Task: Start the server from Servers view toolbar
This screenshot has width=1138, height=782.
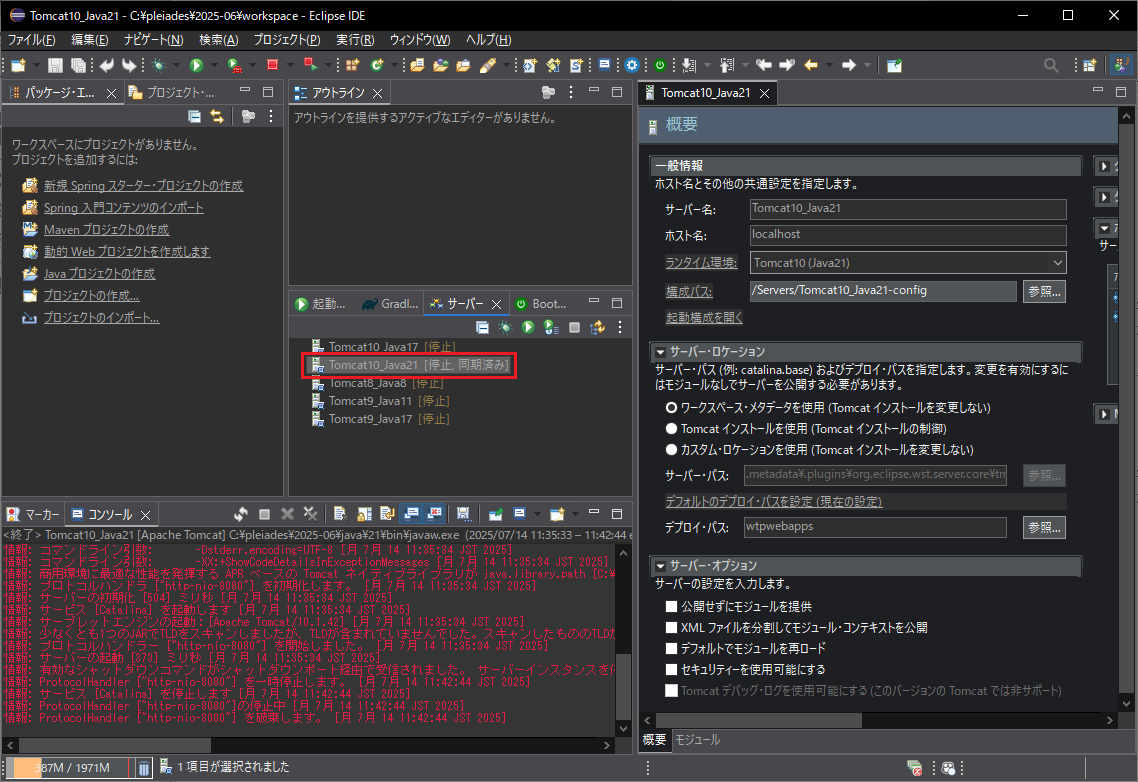Action: 527,327
